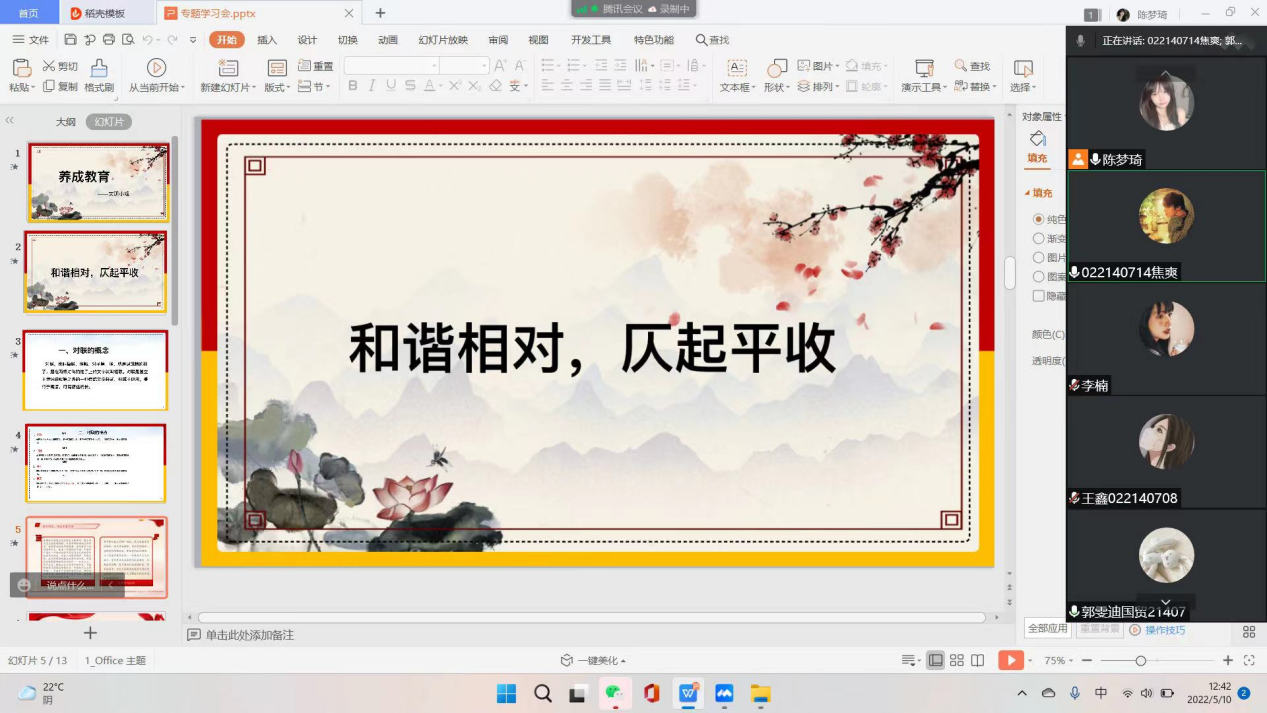Tick the 隐藏 hide background checkbox

click(x=1038, y=296)
